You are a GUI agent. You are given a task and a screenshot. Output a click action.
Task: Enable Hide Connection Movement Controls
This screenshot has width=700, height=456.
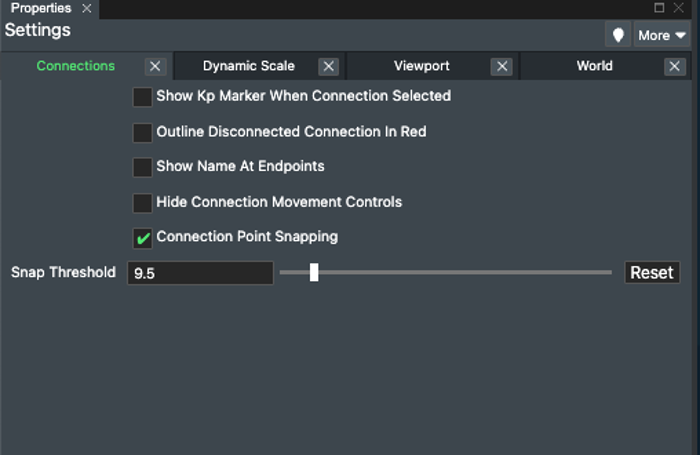(143, 203)
